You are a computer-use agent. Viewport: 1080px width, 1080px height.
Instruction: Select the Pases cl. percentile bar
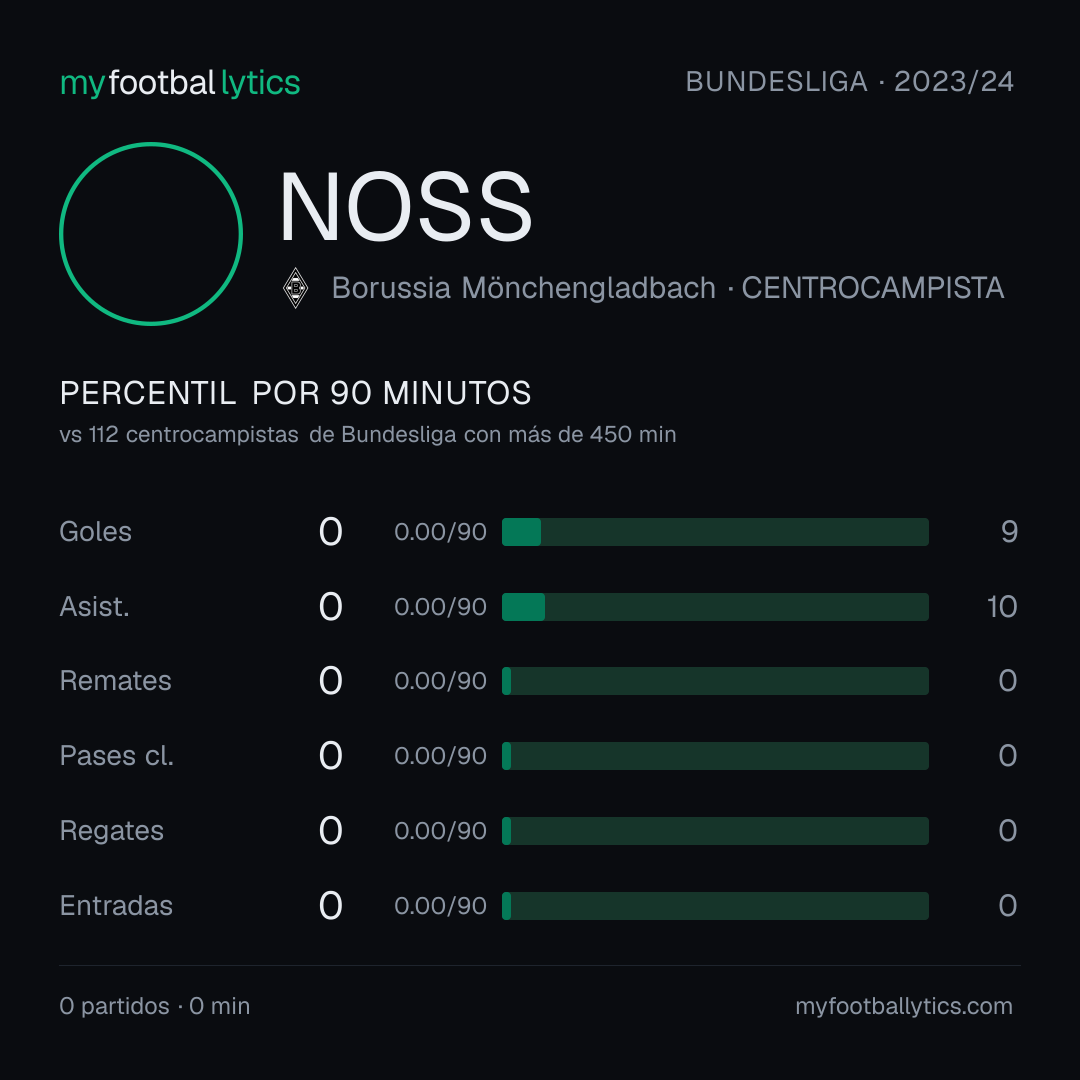point(715,756)
